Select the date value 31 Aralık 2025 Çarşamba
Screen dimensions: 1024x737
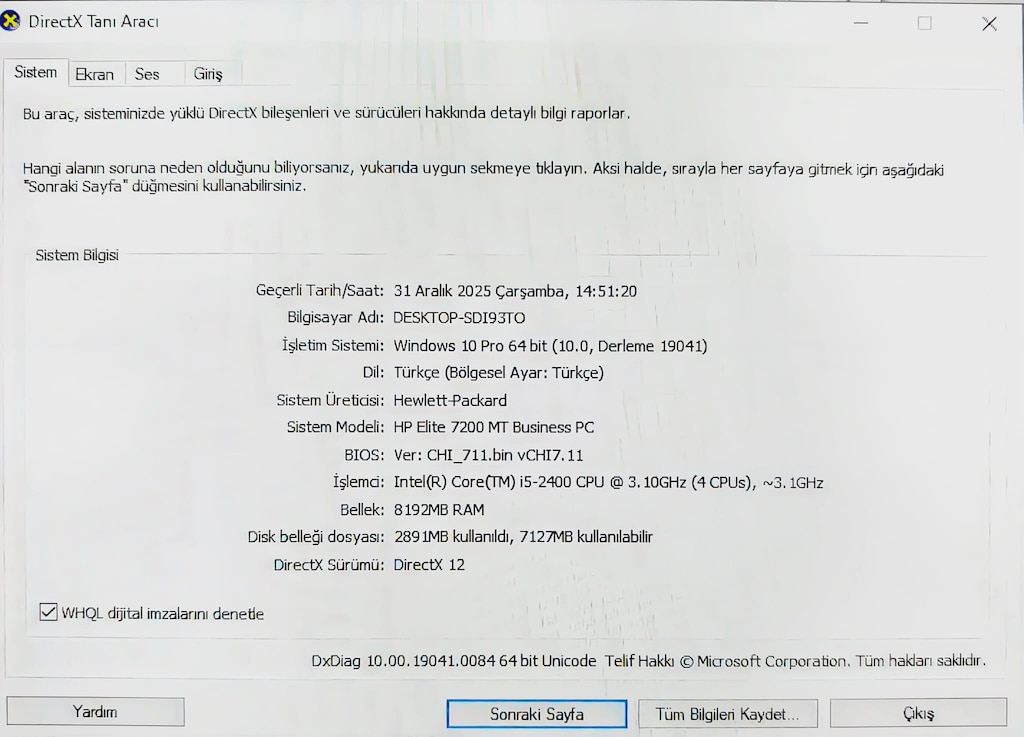click(x=481, y=291)
